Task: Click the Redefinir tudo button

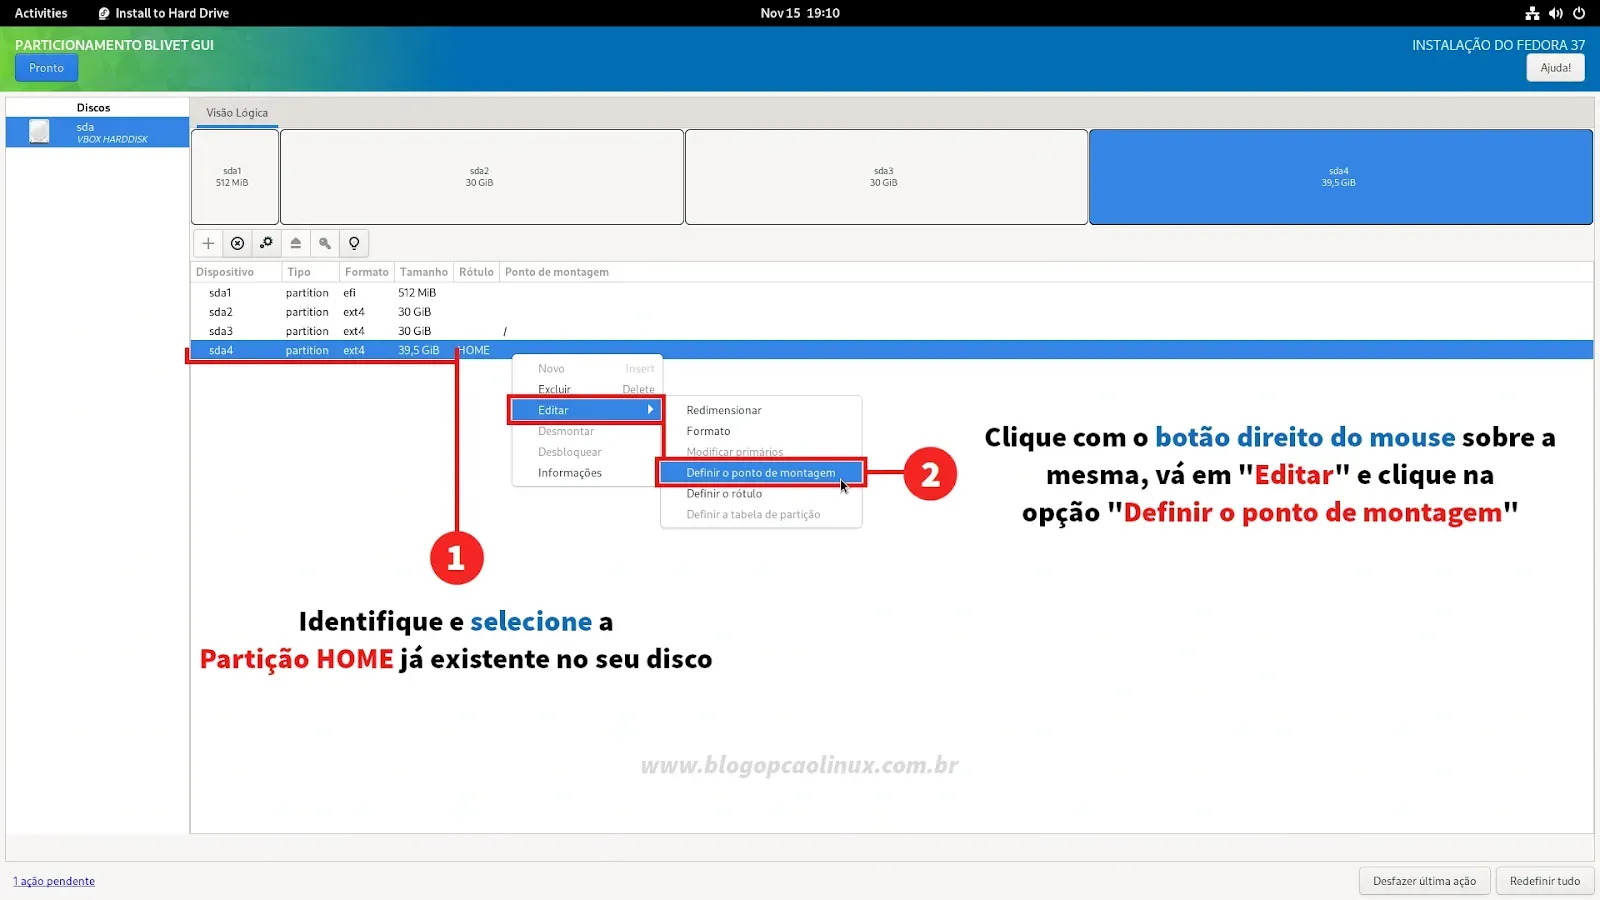Action: [x=1545, y=881]
